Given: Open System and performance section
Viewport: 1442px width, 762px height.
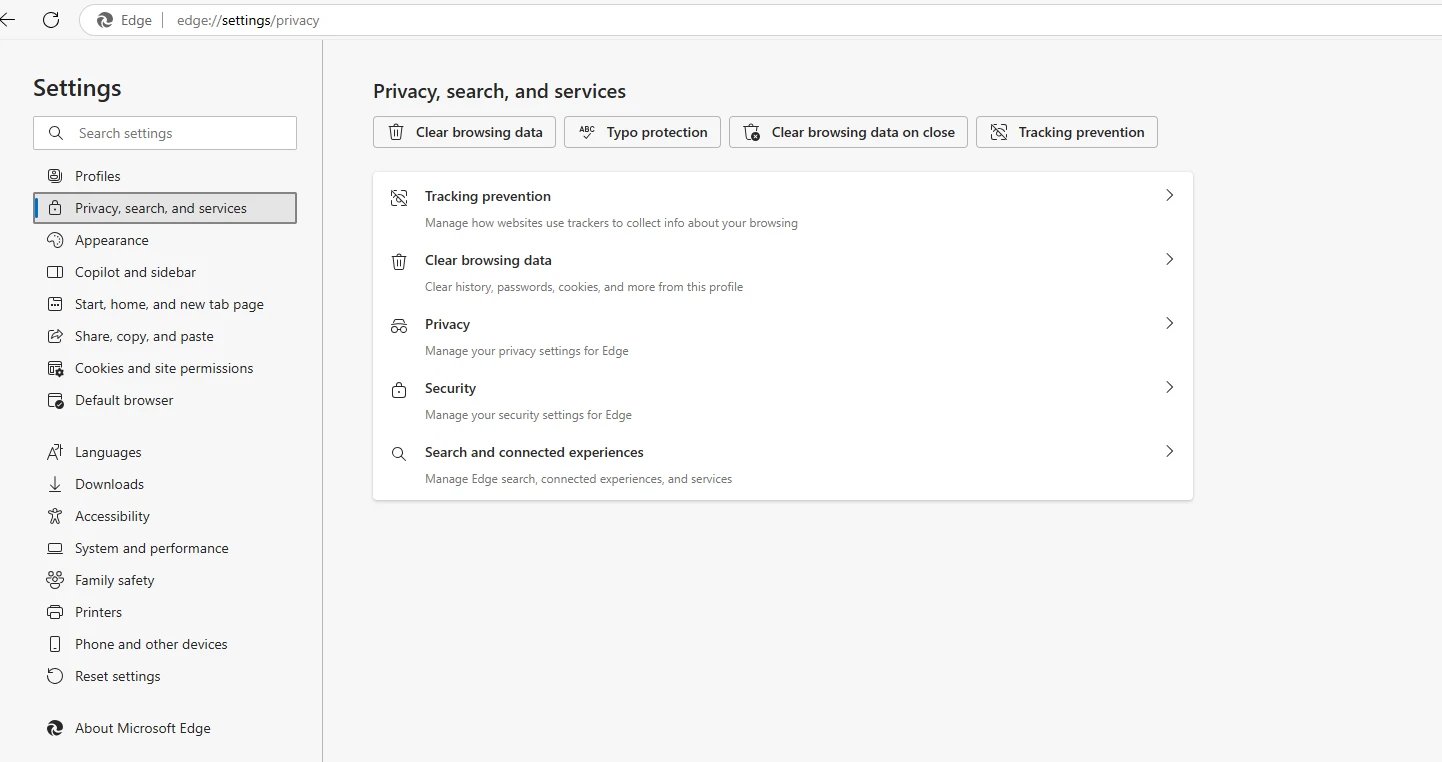Looking at the screenshot, I should point(165,548).
